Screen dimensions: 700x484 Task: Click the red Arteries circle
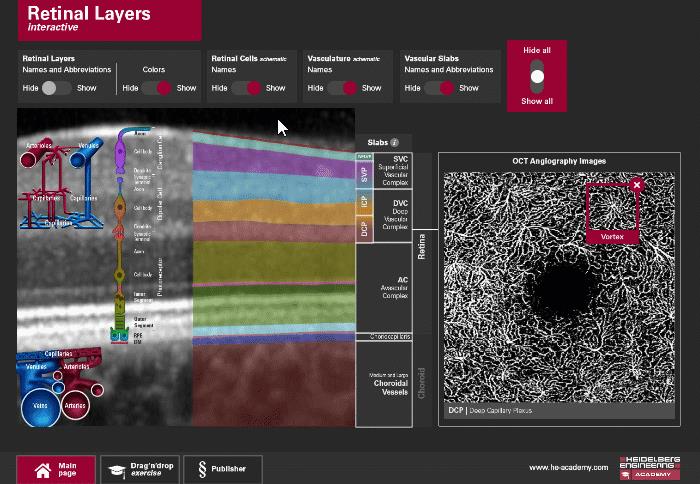click(x=76, y=406)
